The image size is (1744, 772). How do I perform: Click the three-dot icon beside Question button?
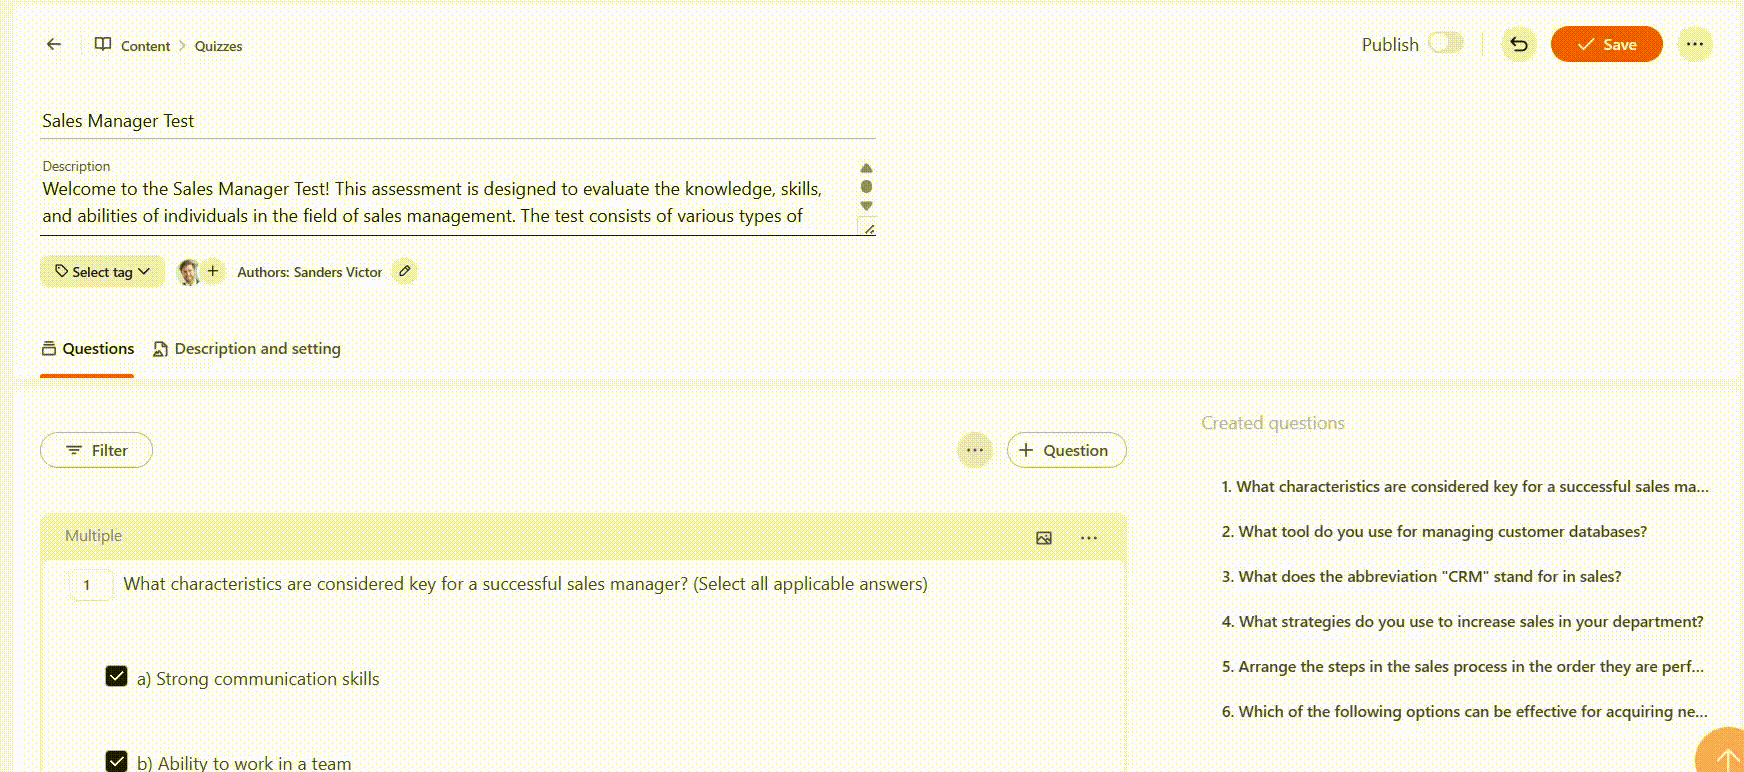[x=974, y=450]
